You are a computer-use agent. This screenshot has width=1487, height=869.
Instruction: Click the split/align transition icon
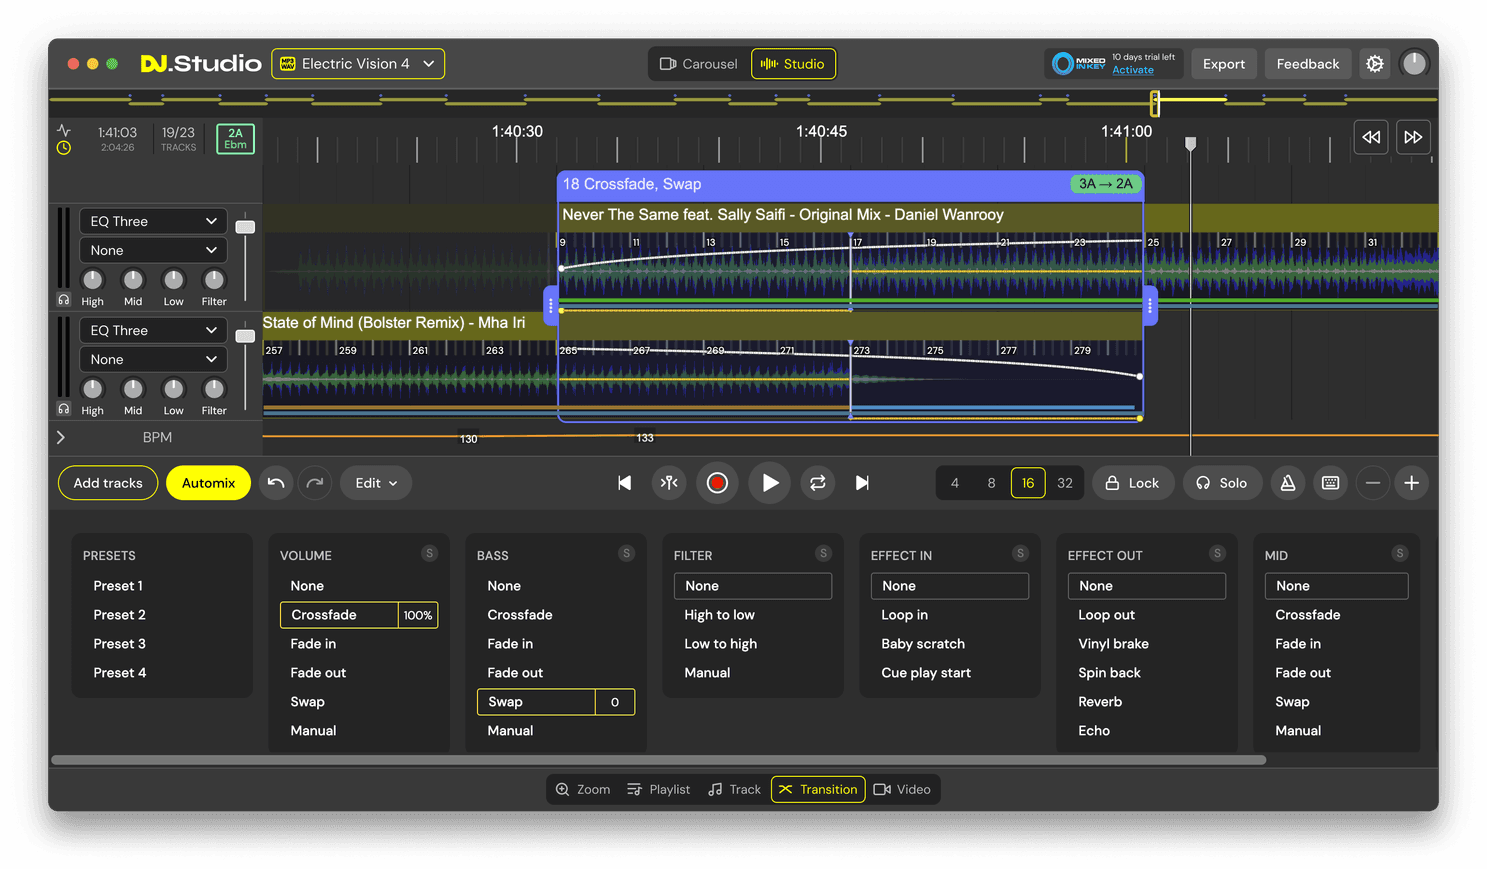669,483
